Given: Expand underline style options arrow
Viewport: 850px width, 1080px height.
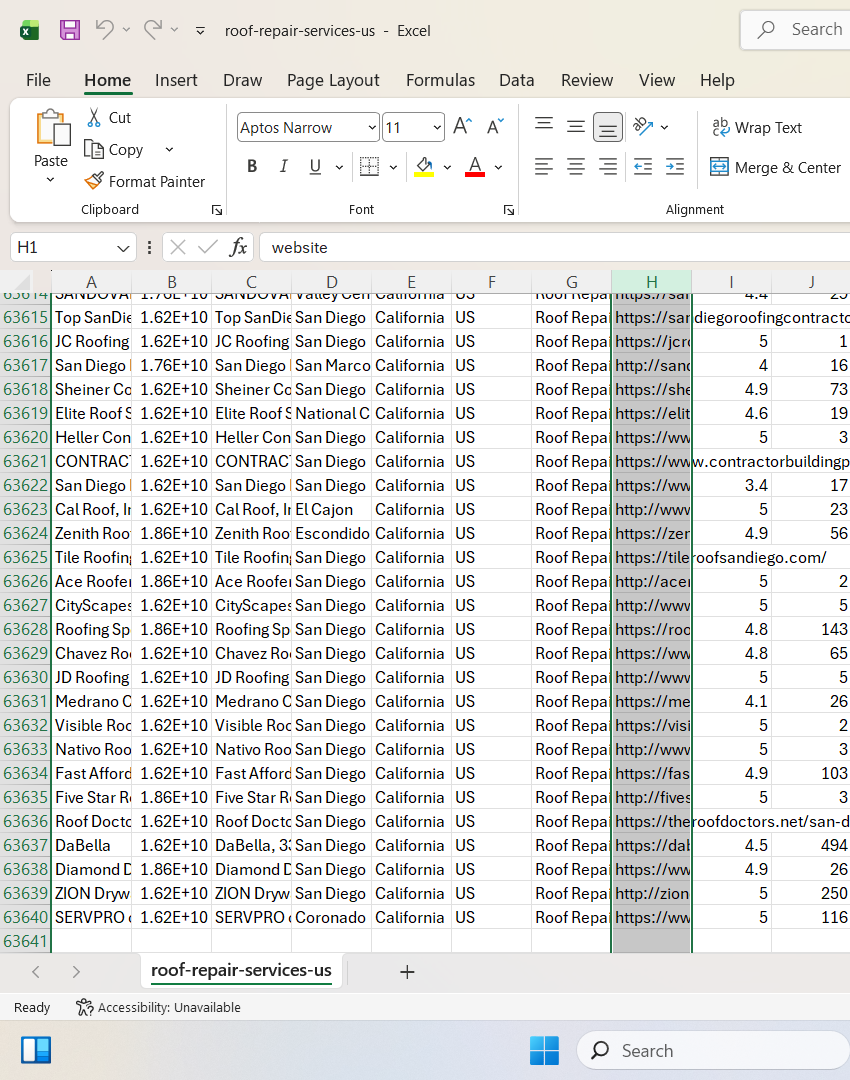Looking at the screenshot, I should (339, 167).
